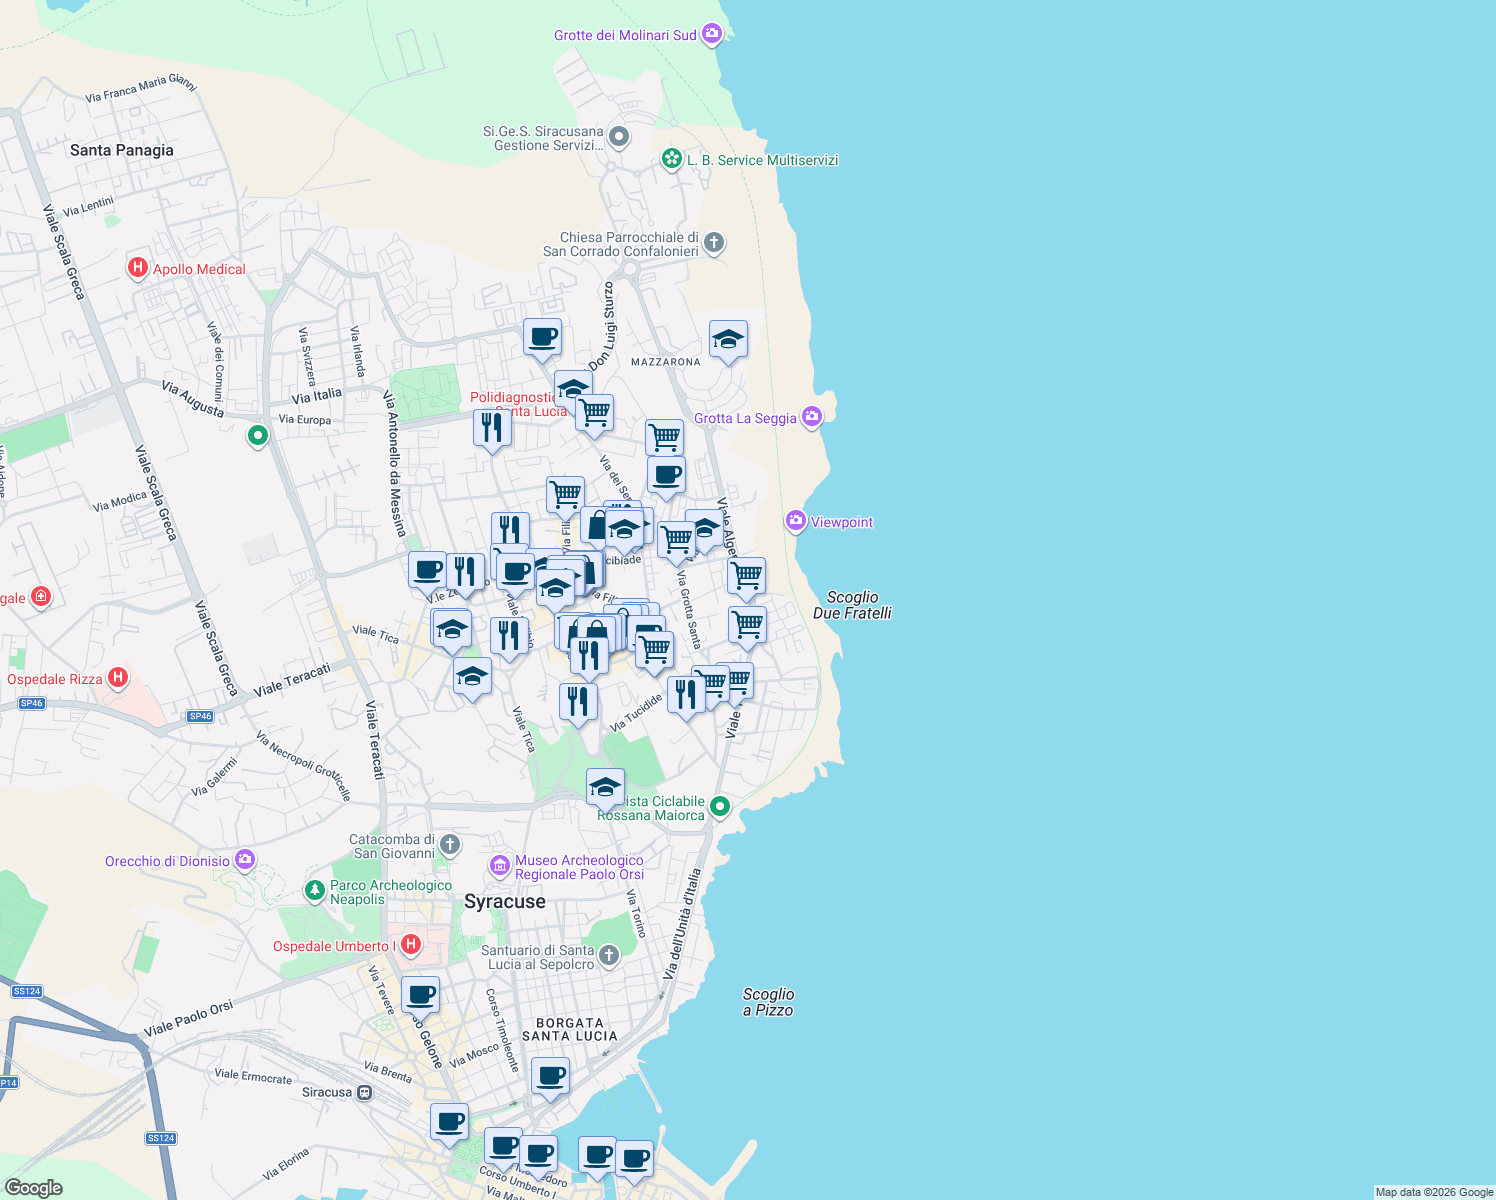The width and height of the screenshot is (1496, 1200).
Task: Click the Map data ©2026 Google text
Action: click(x=1434, y=1192)
